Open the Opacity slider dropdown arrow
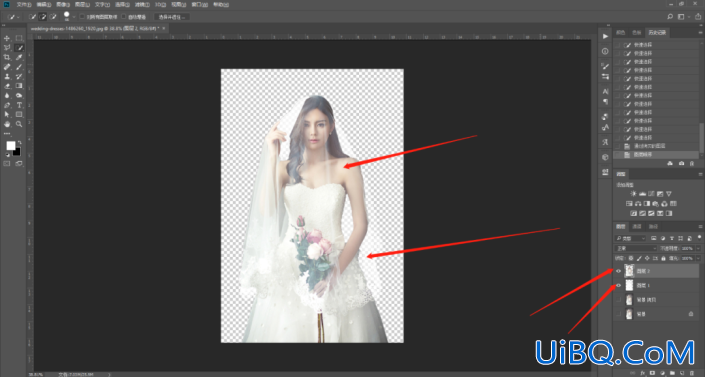The height and width of the screenshot is (377, 705). (x=698, y=248)
